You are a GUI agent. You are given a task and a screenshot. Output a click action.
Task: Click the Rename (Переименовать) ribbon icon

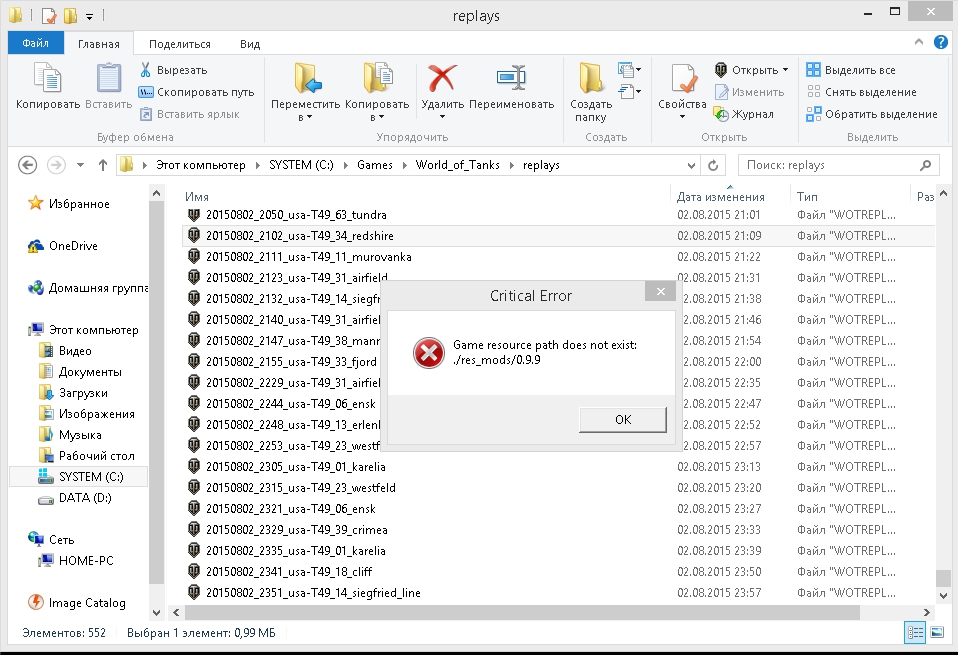tap(511, 80)
